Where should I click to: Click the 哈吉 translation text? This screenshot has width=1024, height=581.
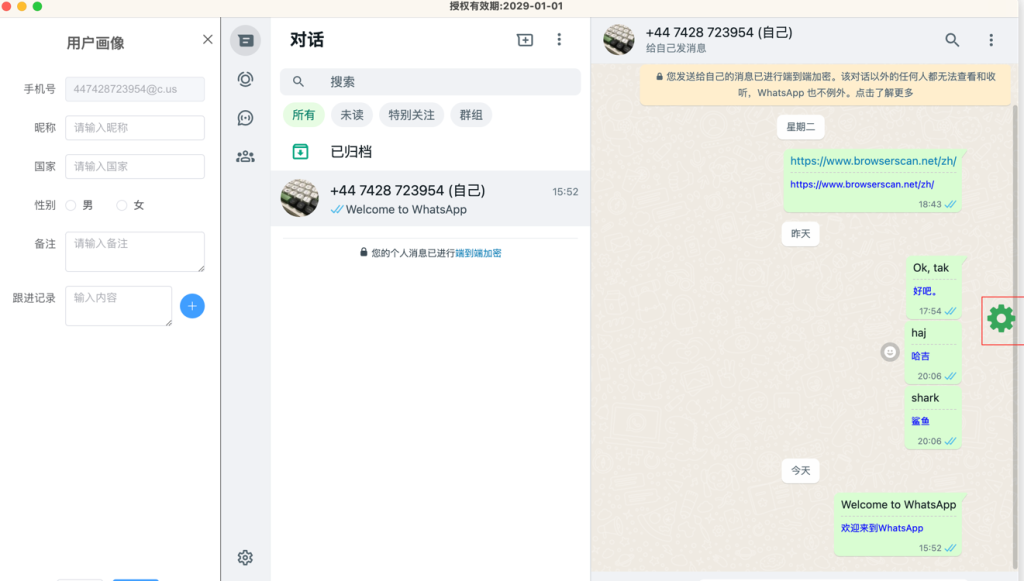921,356
